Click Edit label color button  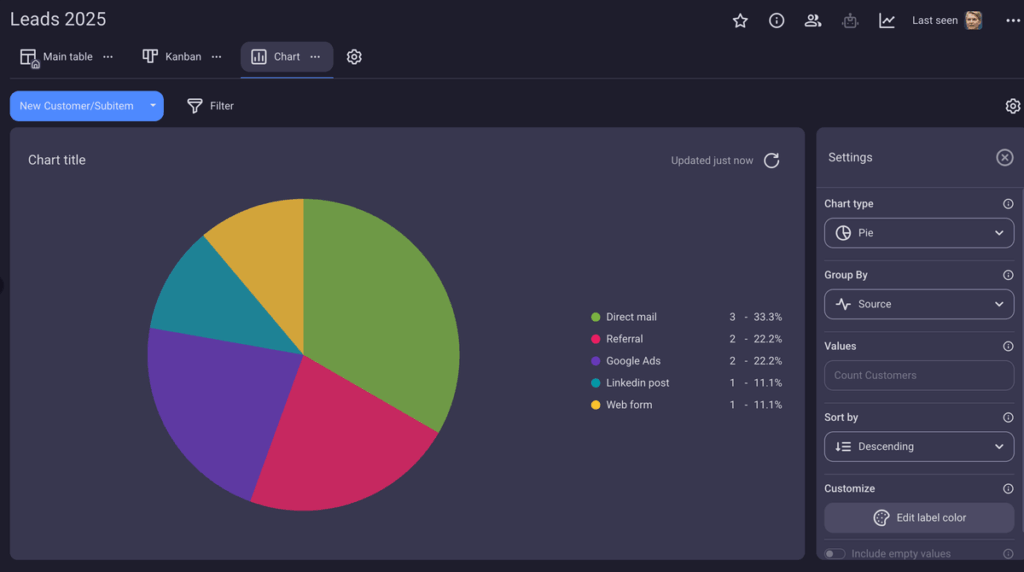pos(919,518)
